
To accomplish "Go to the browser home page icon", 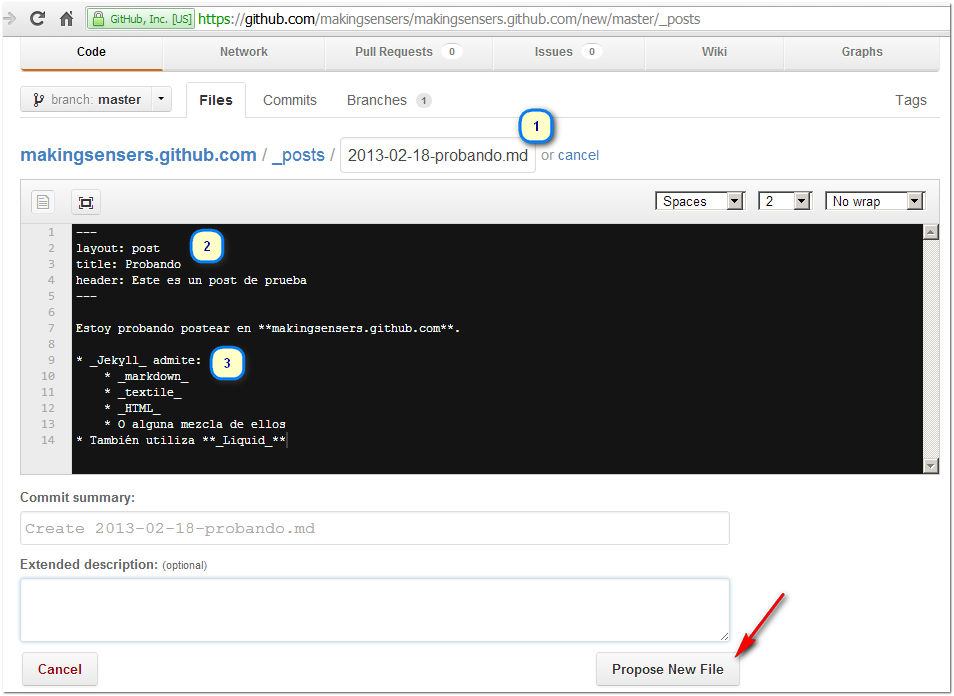I will [66, 19].
